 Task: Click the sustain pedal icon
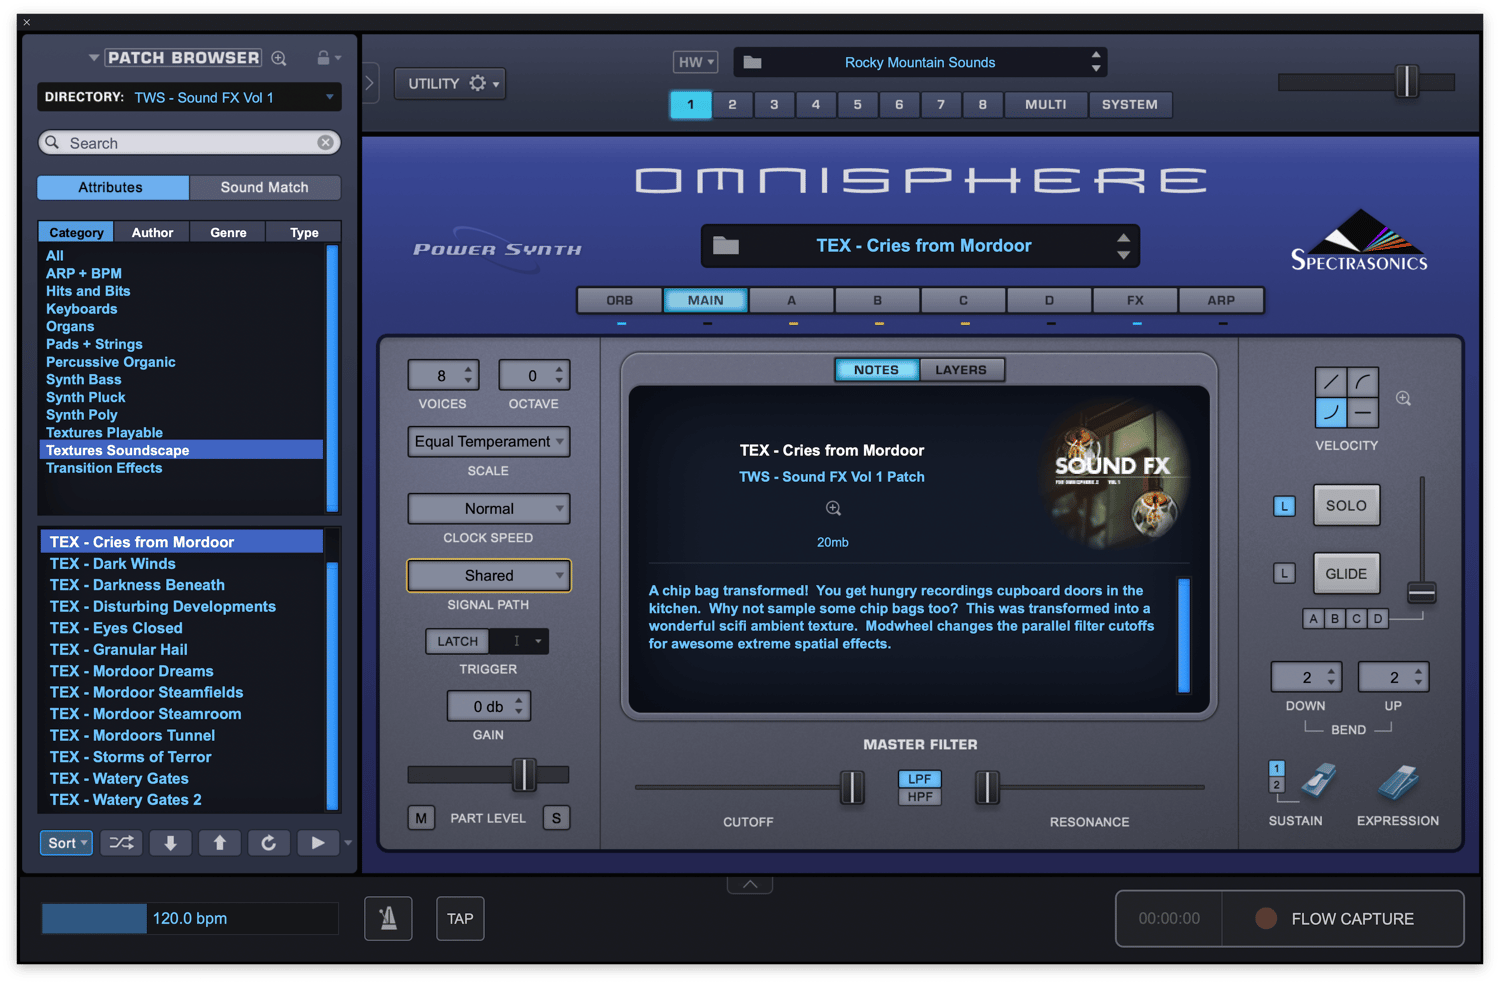[x=1317, y=782]
